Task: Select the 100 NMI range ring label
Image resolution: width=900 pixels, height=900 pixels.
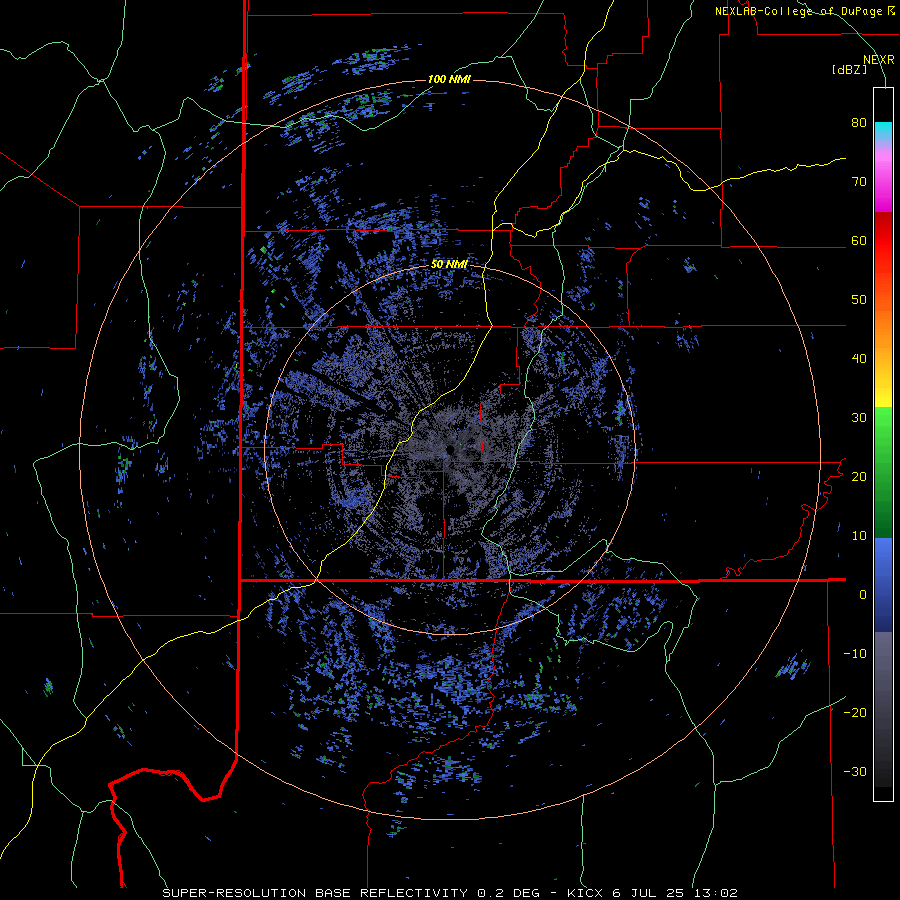Action: click(449, 79)
